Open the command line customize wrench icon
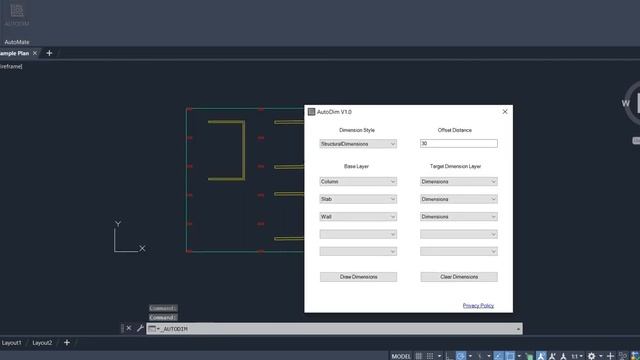The height and width of the screenshot is (360, 640). click(140, 328)
